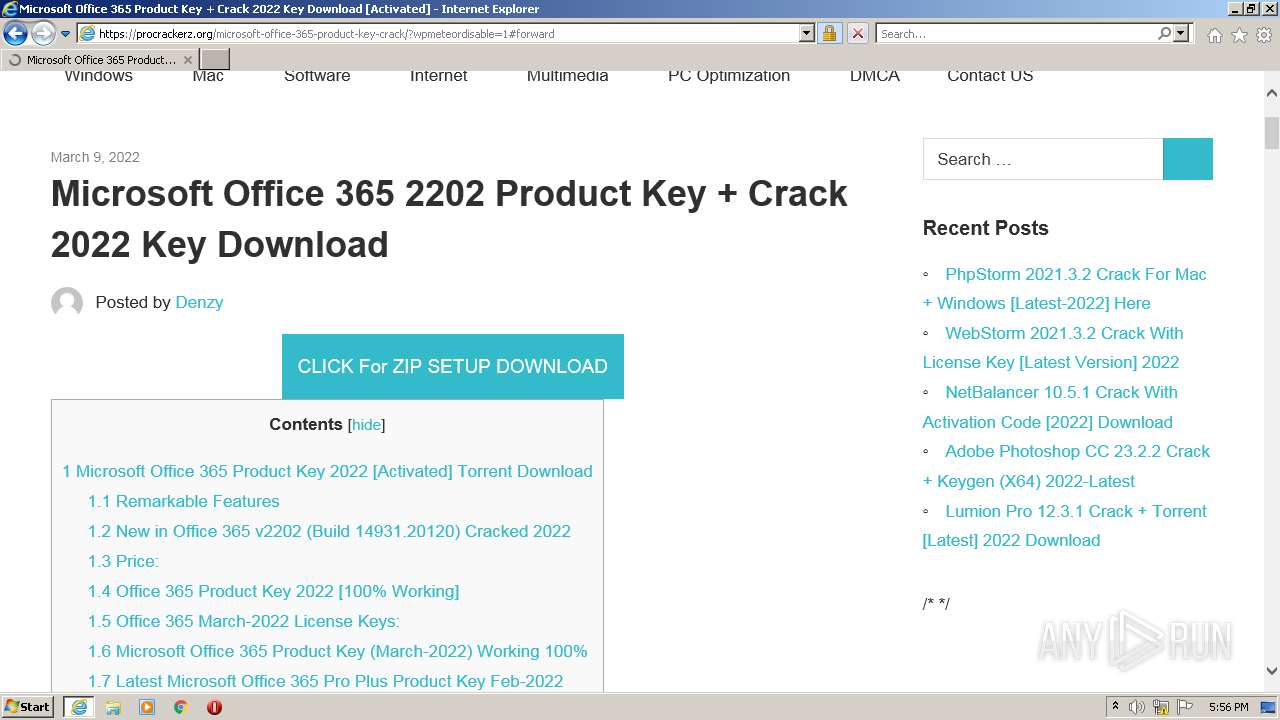1280x720 pixels.
Task: Open NetBalancer 10.5.1 Crack recent post
Action: tap(1050, 407)
